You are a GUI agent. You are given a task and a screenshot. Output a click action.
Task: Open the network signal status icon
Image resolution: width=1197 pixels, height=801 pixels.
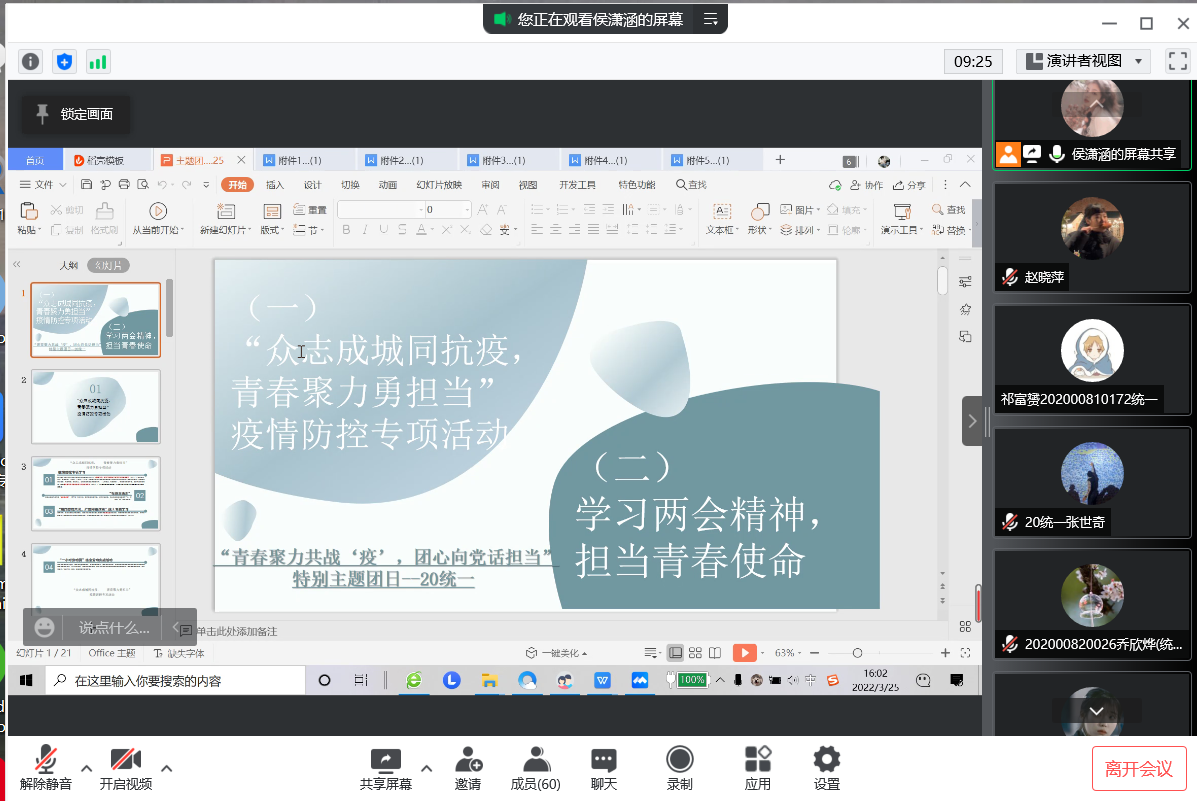tap(98, 62)
